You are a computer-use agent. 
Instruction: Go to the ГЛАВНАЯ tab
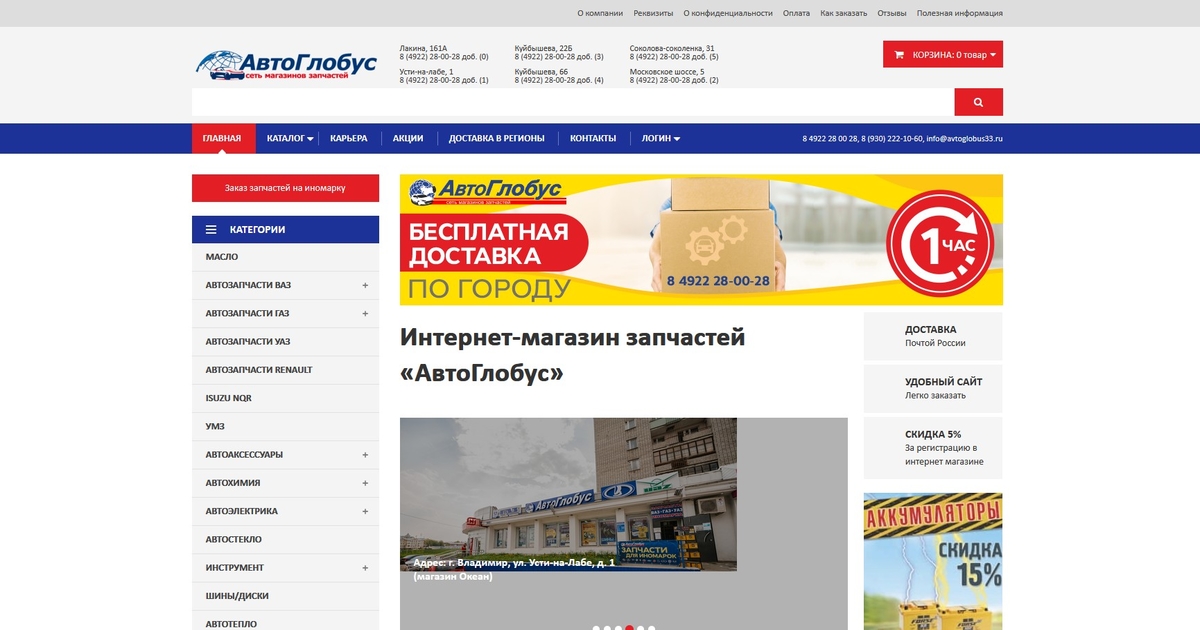pyautogui.click(x=222, y=138)
